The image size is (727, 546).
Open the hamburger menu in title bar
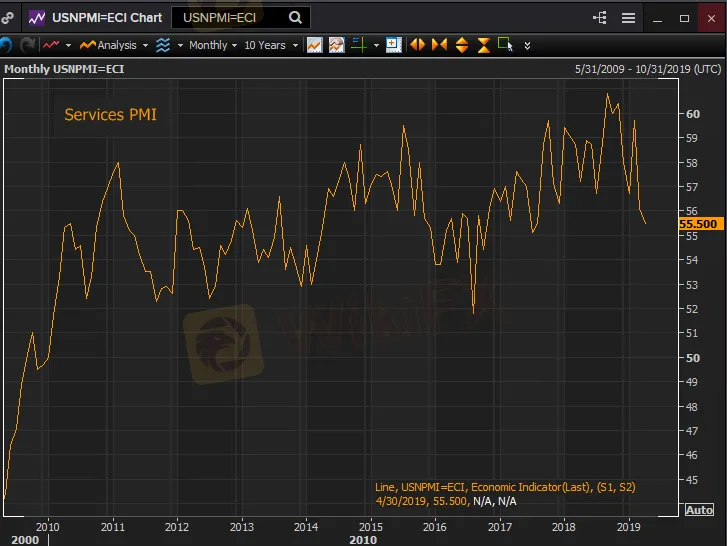point(628,17)
